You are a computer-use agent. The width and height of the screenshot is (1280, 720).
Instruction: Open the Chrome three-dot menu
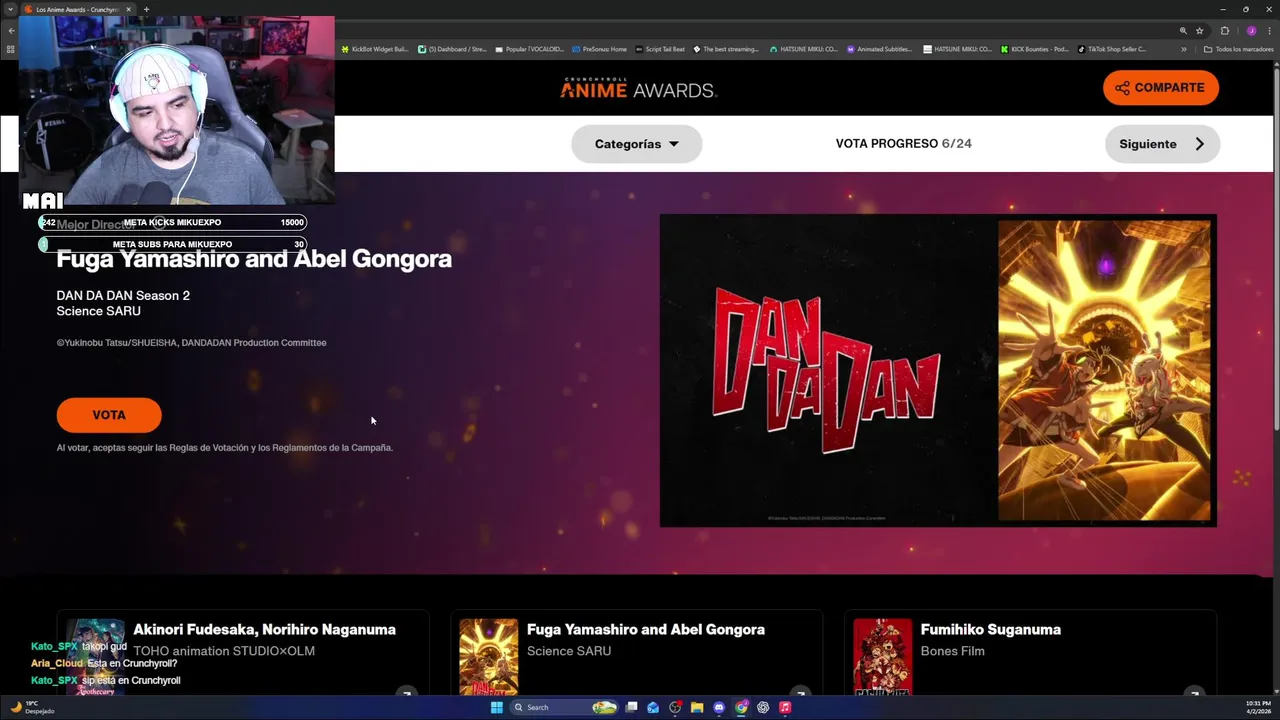point(1269,31)
